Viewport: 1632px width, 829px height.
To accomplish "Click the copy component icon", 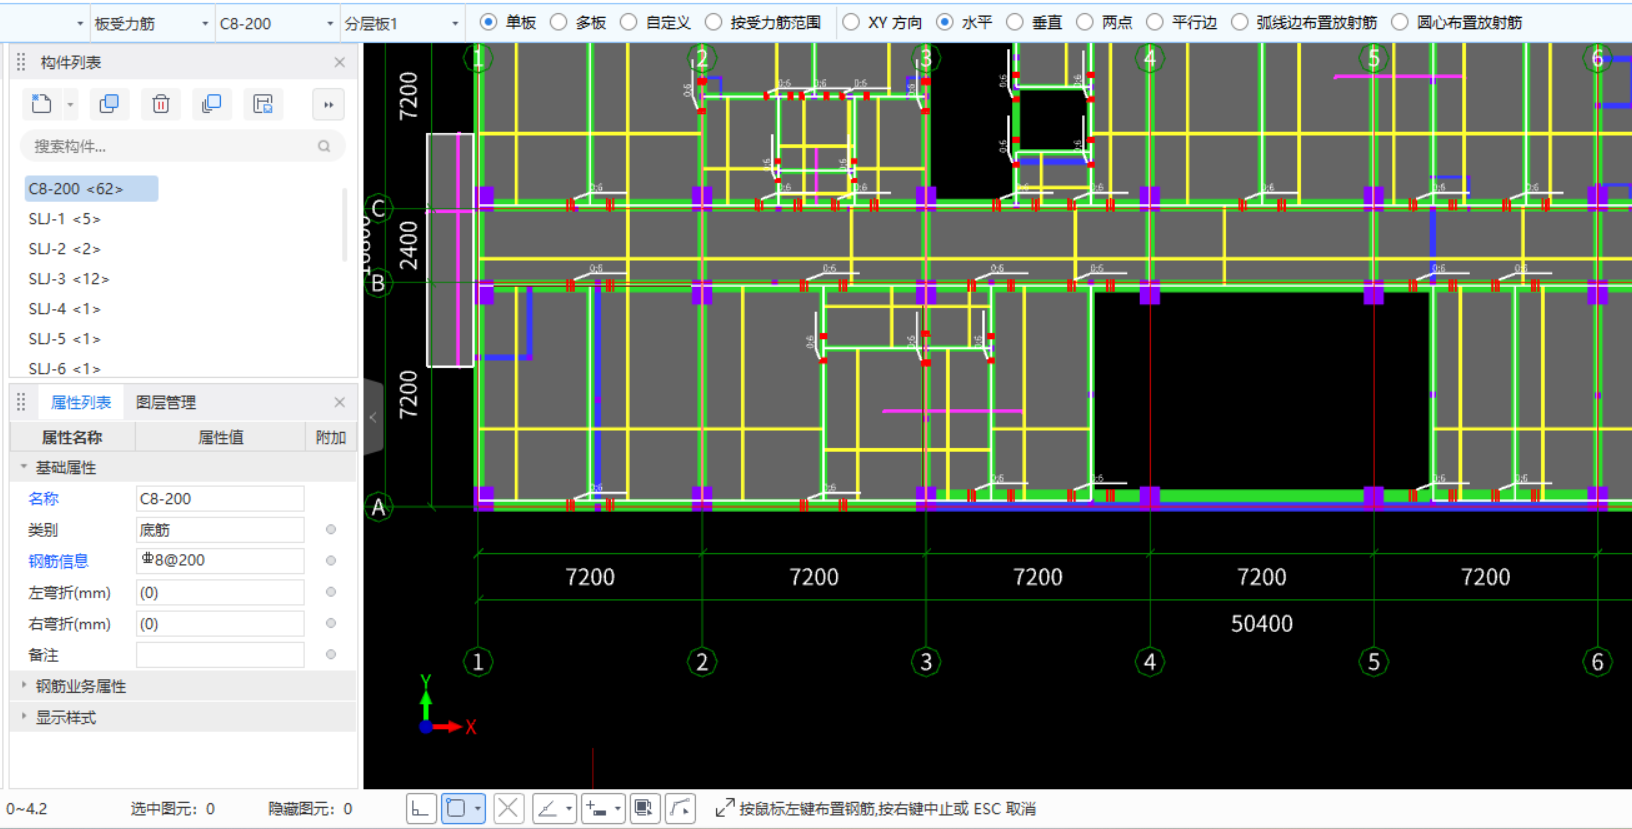I will coord(109,104).
